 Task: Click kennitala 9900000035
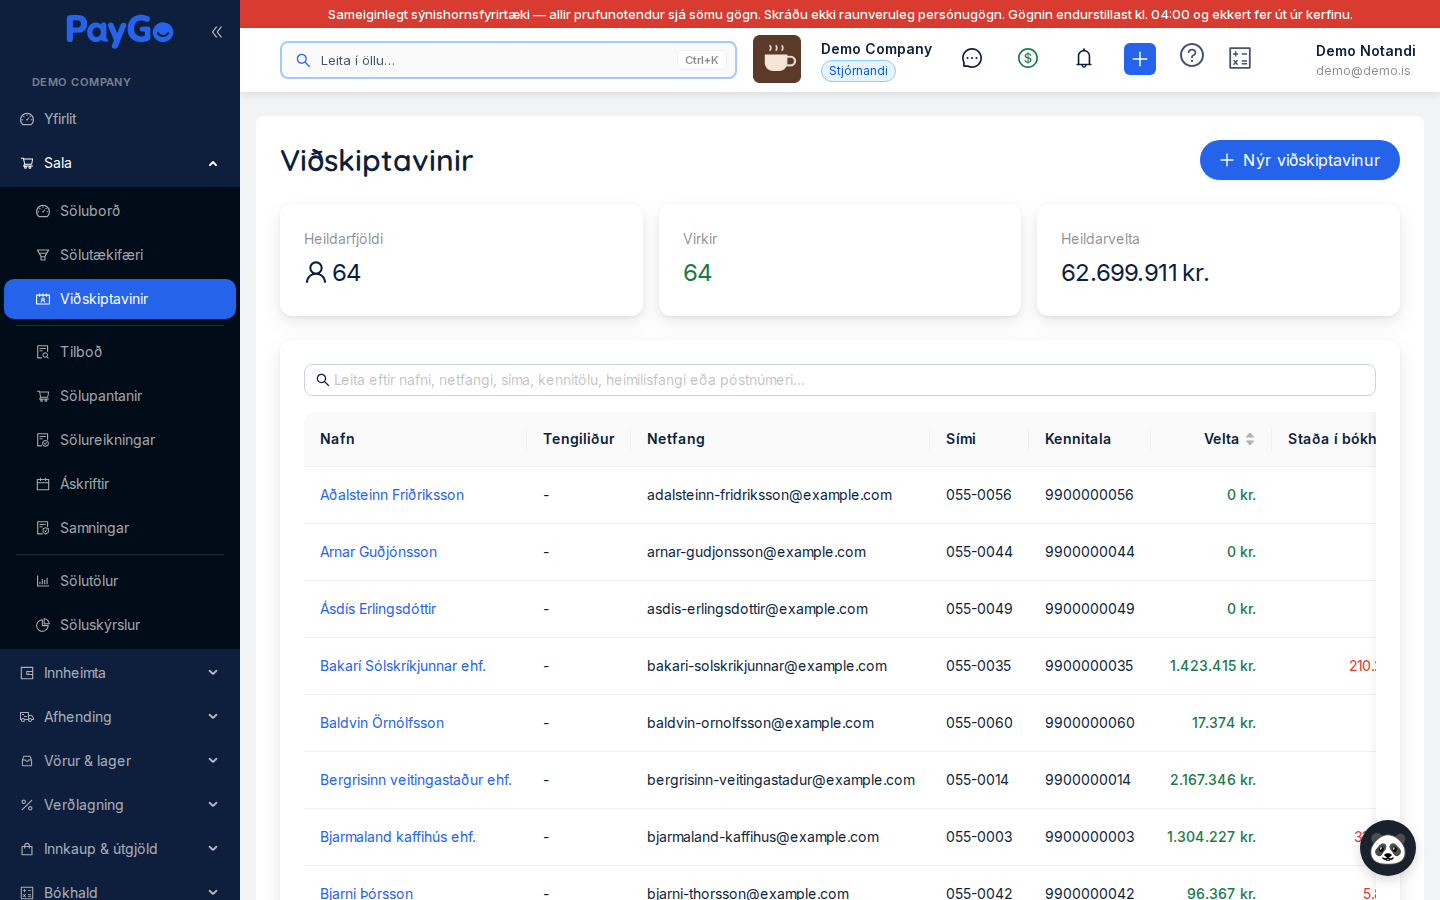(x=1089, y=666)
